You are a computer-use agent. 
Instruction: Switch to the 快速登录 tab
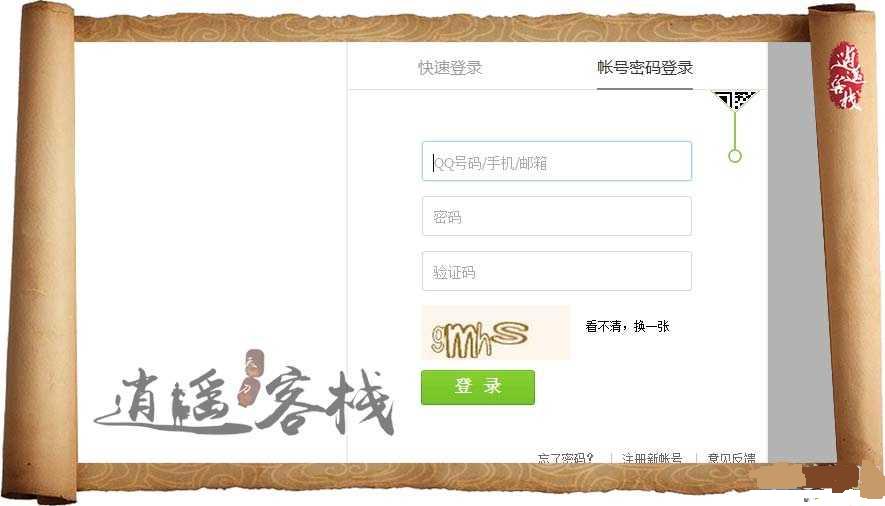point(450,68)
